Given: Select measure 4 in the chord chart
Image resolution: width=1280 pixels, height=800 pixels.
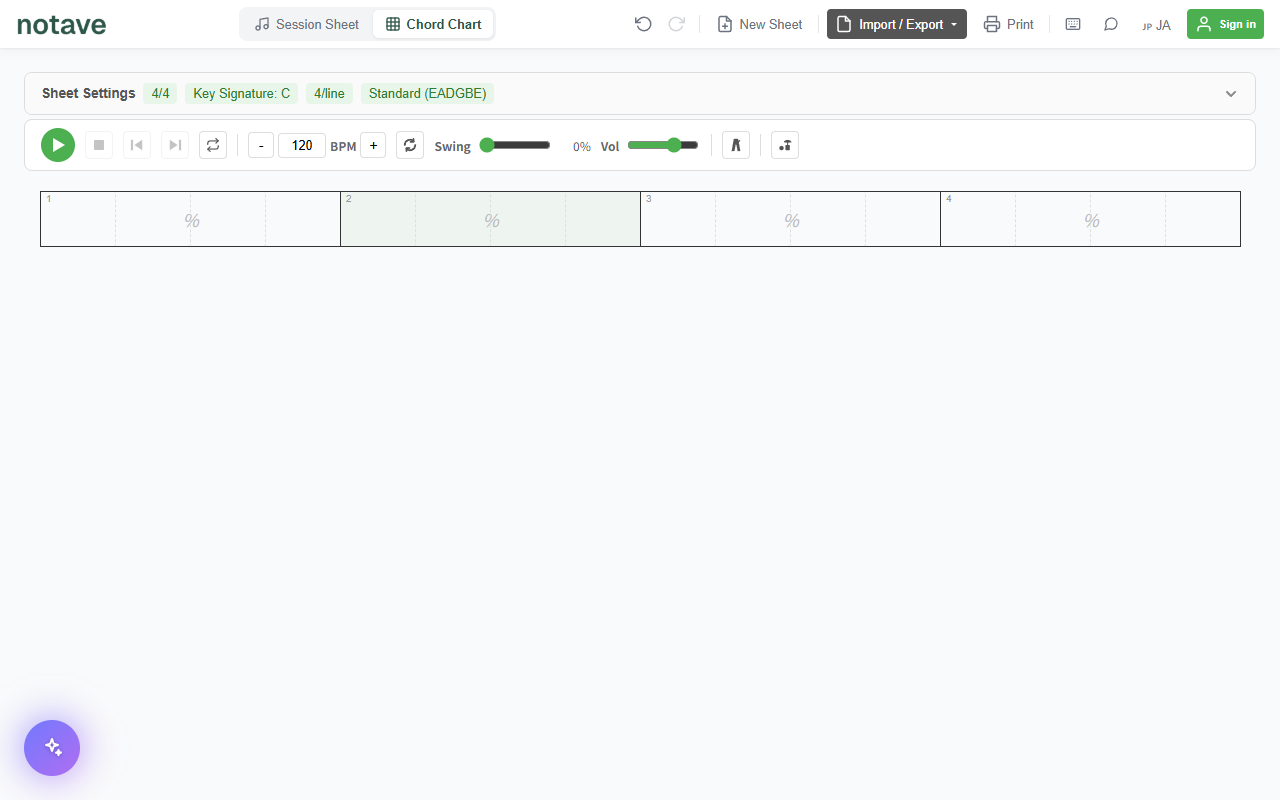Looking at the screenshot, I should 1091,219.
